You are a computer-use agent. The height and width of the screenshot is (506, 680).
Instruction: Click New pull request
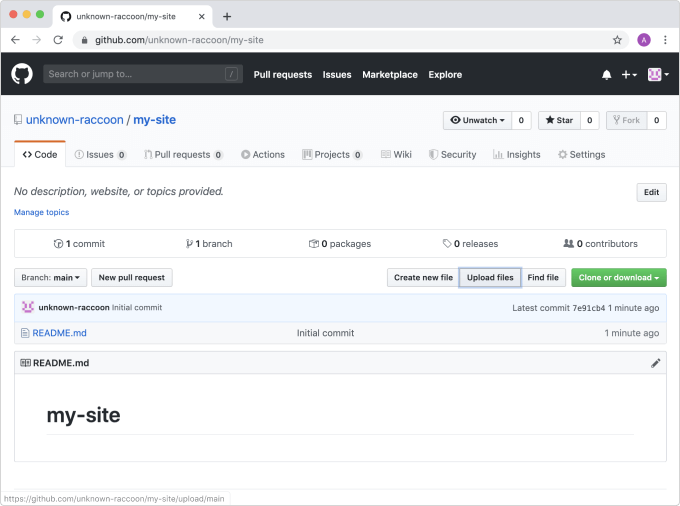point(132,277)
